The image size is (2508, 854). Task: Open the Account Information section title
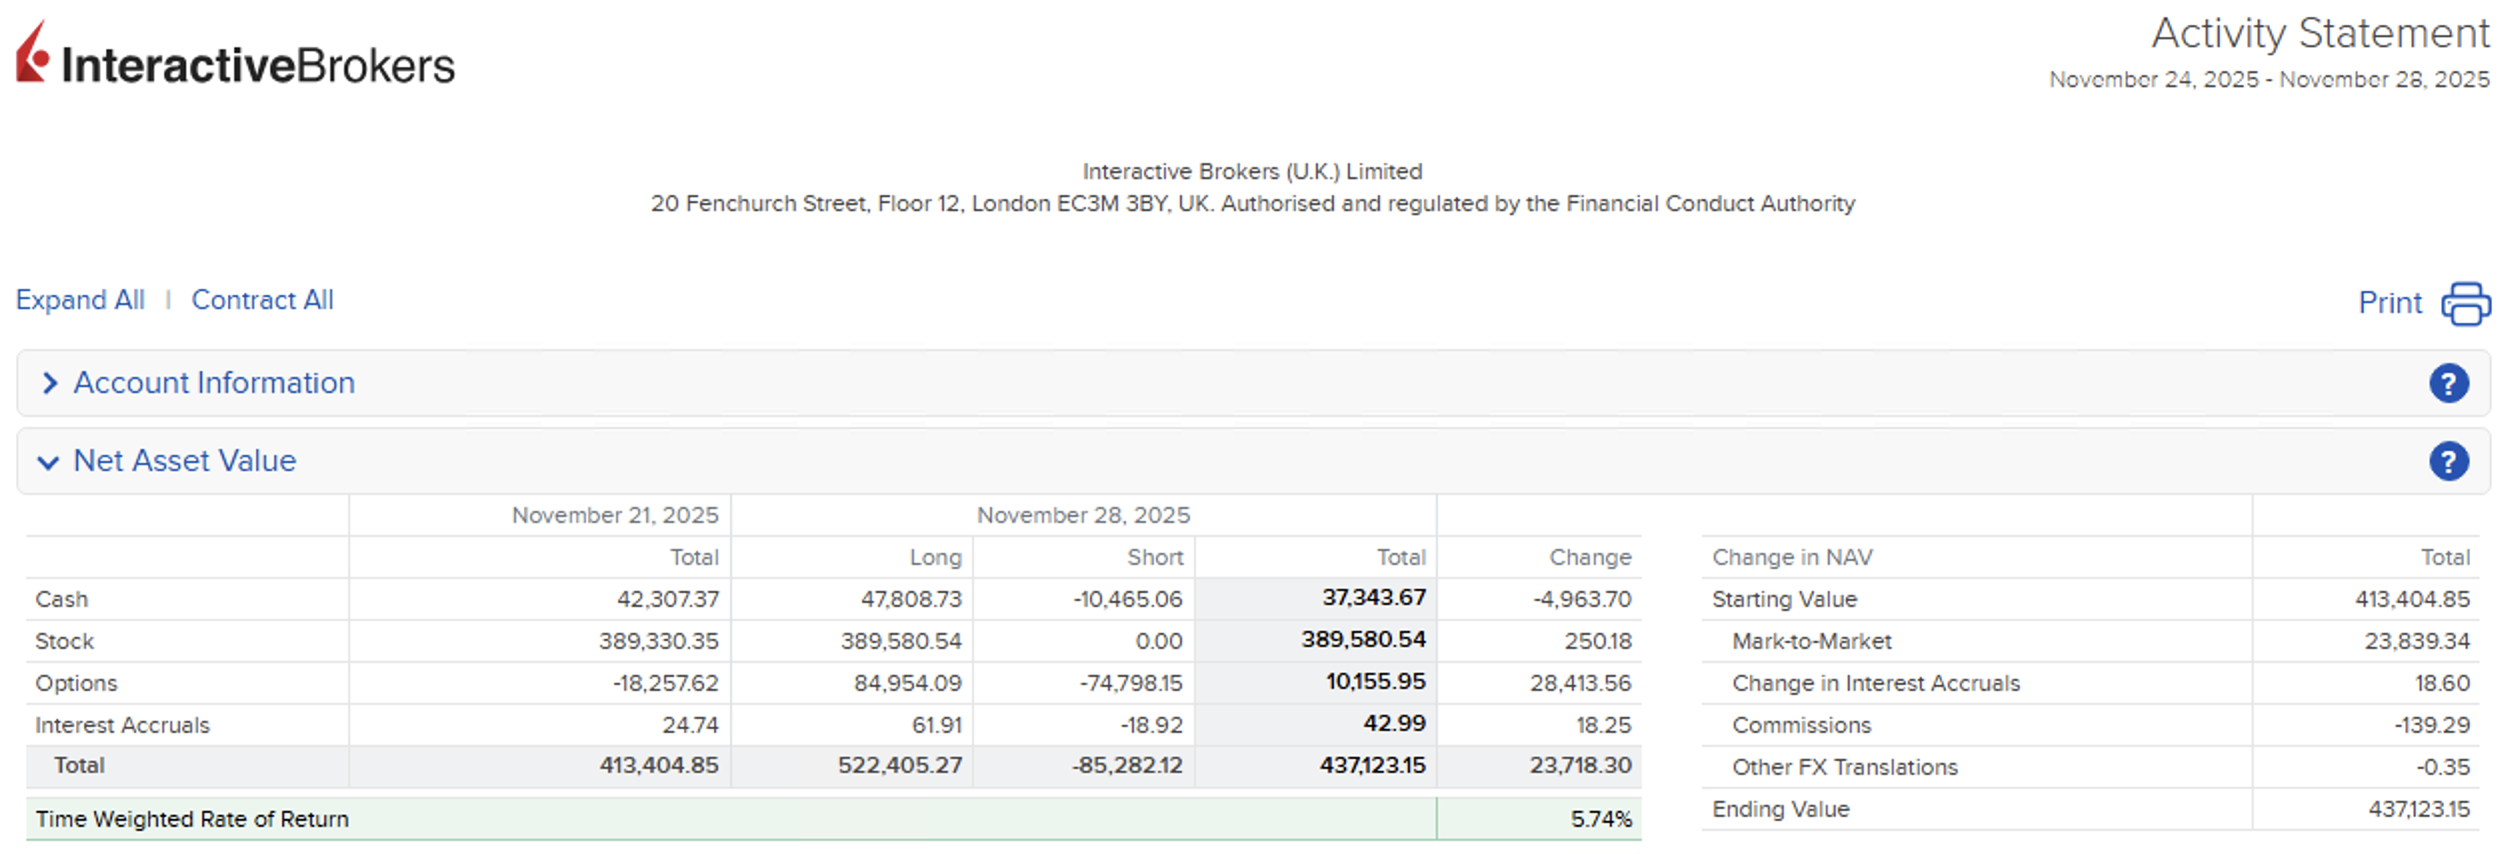click(x=214, y=383)
